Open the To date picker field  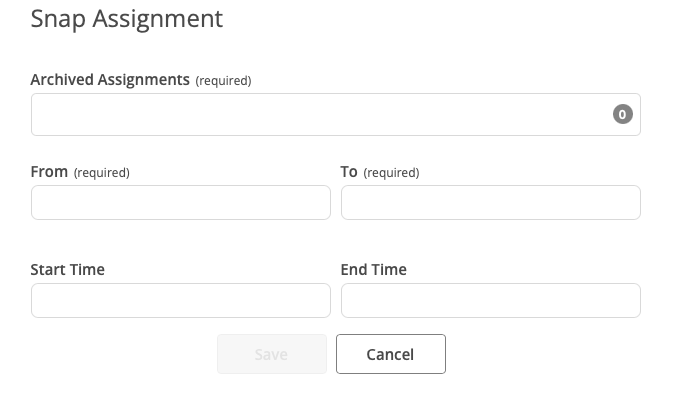pyautogui.click(x=490, y=203)
